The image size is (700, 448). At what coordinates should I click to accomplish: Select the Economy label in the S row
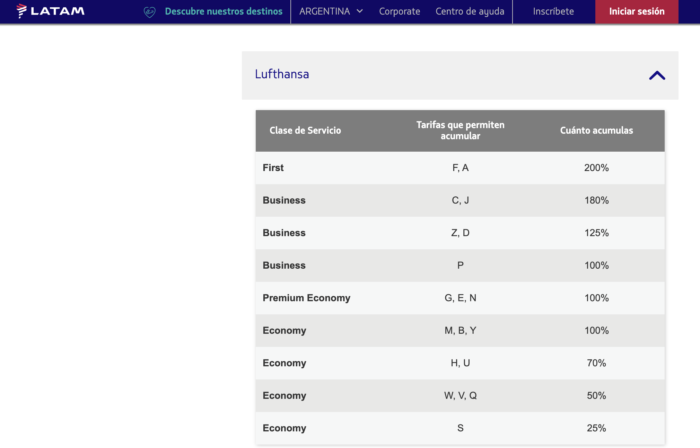[x=284, y=428]
